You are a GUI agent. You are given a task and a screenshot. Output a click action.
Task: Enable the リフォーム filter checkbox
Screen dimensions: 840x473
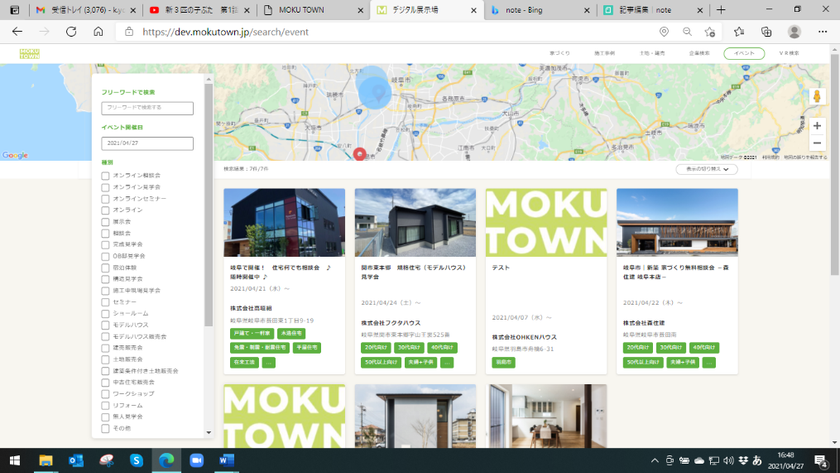click(x=105, y=406)
